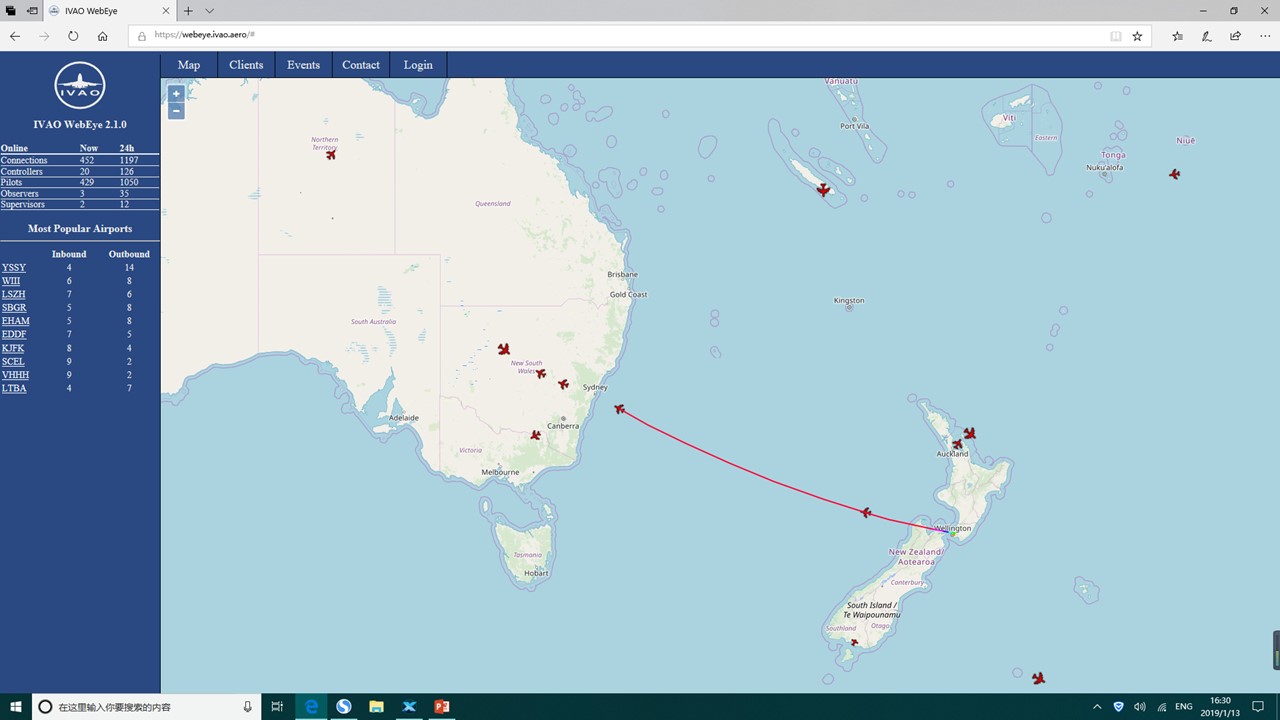Image resolution: width=1280 pixels, height=720 pixels.
Task: Open KJFK airport link
Action: point(13,348)
